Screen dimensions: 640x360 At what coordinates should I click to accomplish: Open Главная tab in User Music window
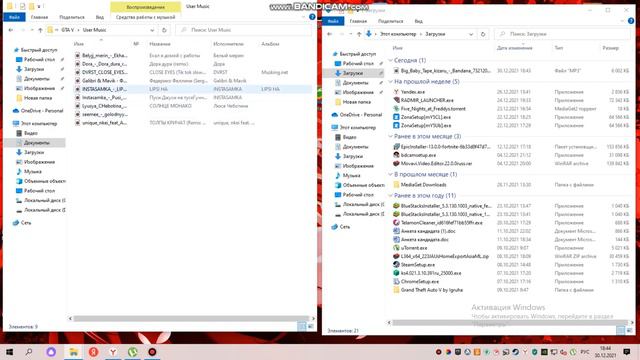click(x=40, y=17)
